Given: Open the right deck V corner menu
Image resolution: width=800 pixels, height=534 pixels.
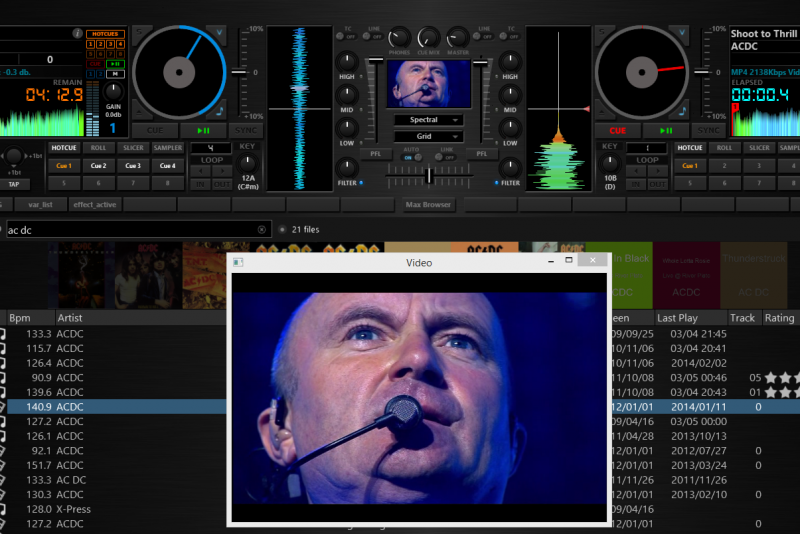Looking at the screenshot, I should [x=682, y=32].
